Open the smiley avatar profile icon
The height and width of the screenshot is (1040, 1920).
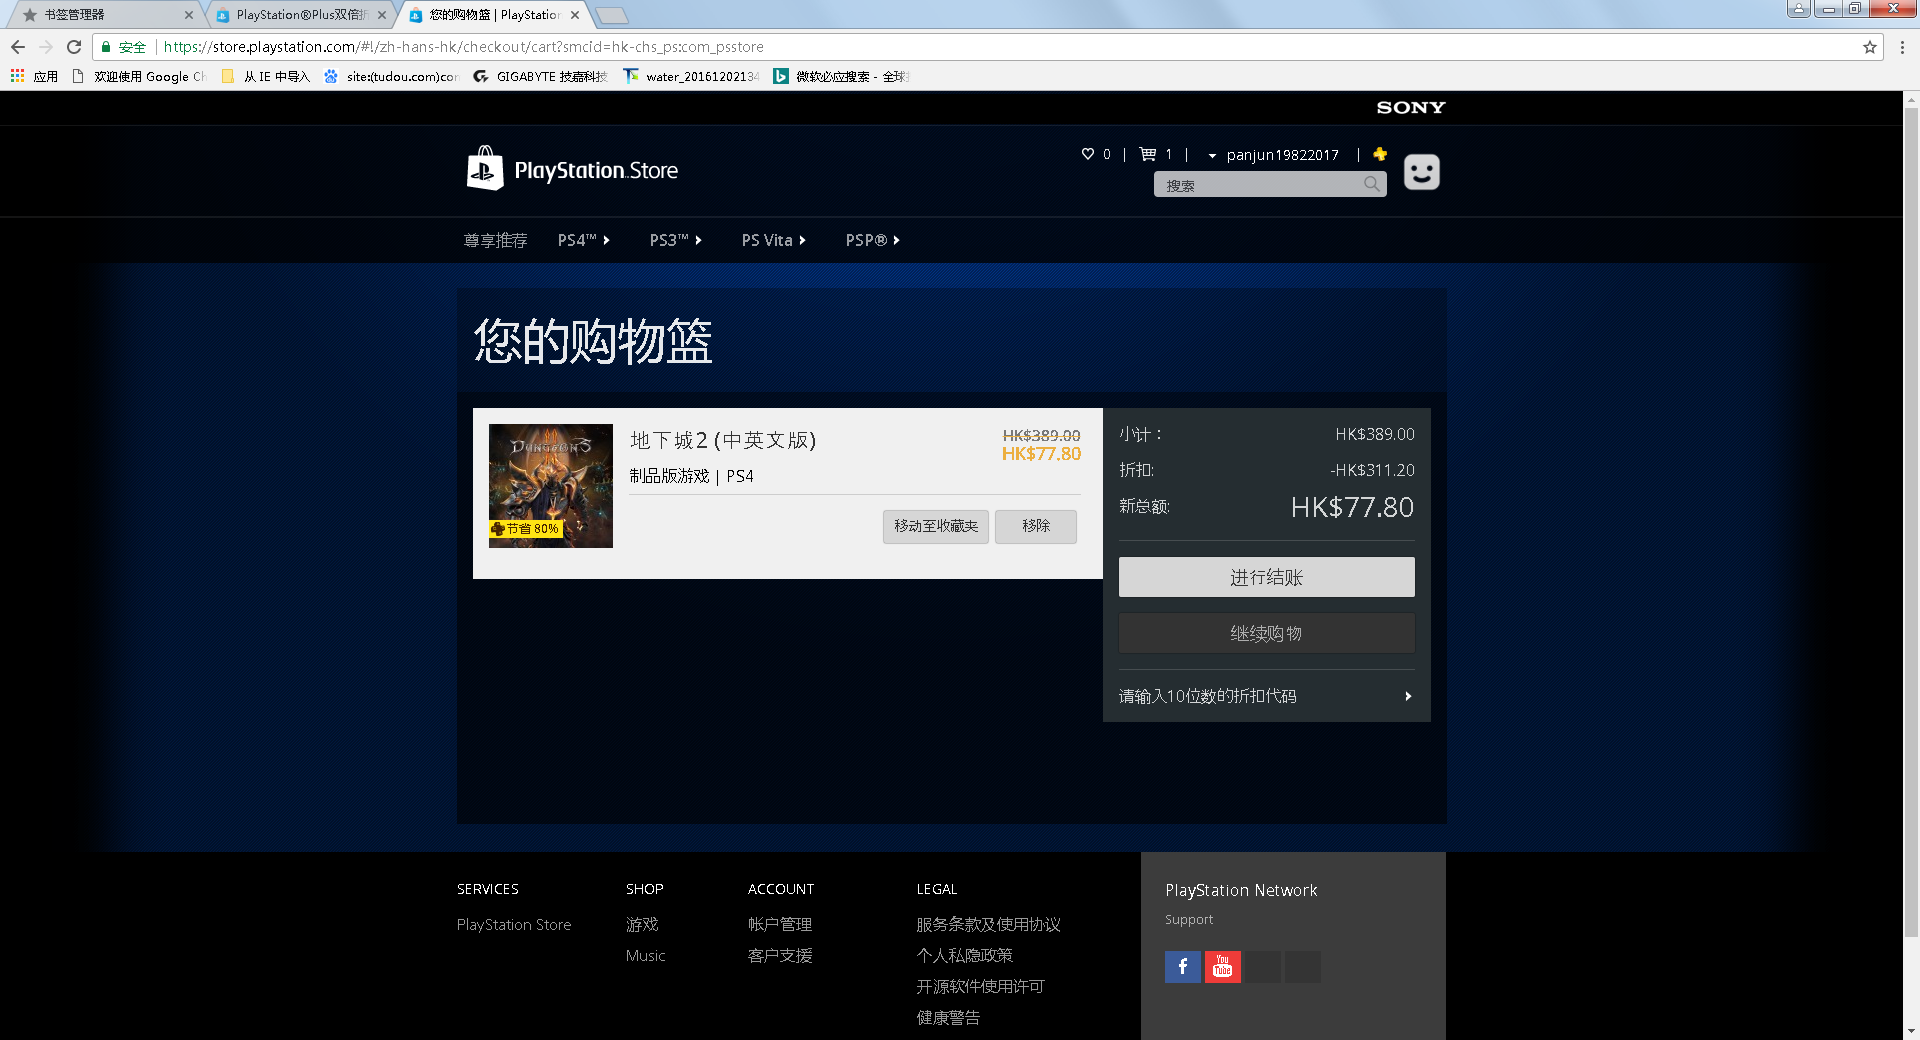[1421, 172]
